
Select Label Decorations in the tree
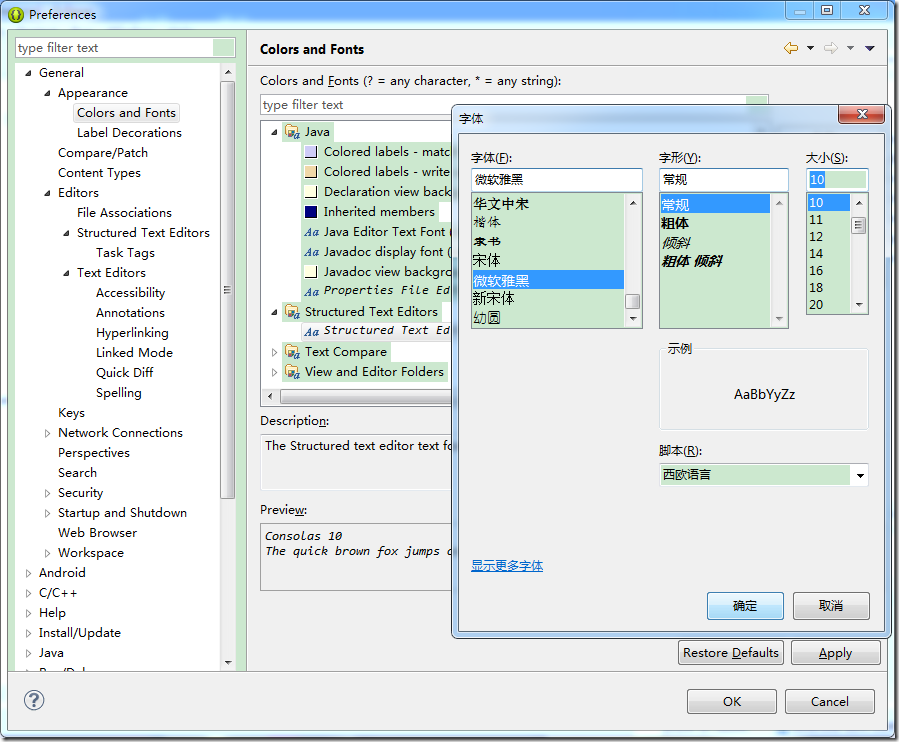click(129, 132)
